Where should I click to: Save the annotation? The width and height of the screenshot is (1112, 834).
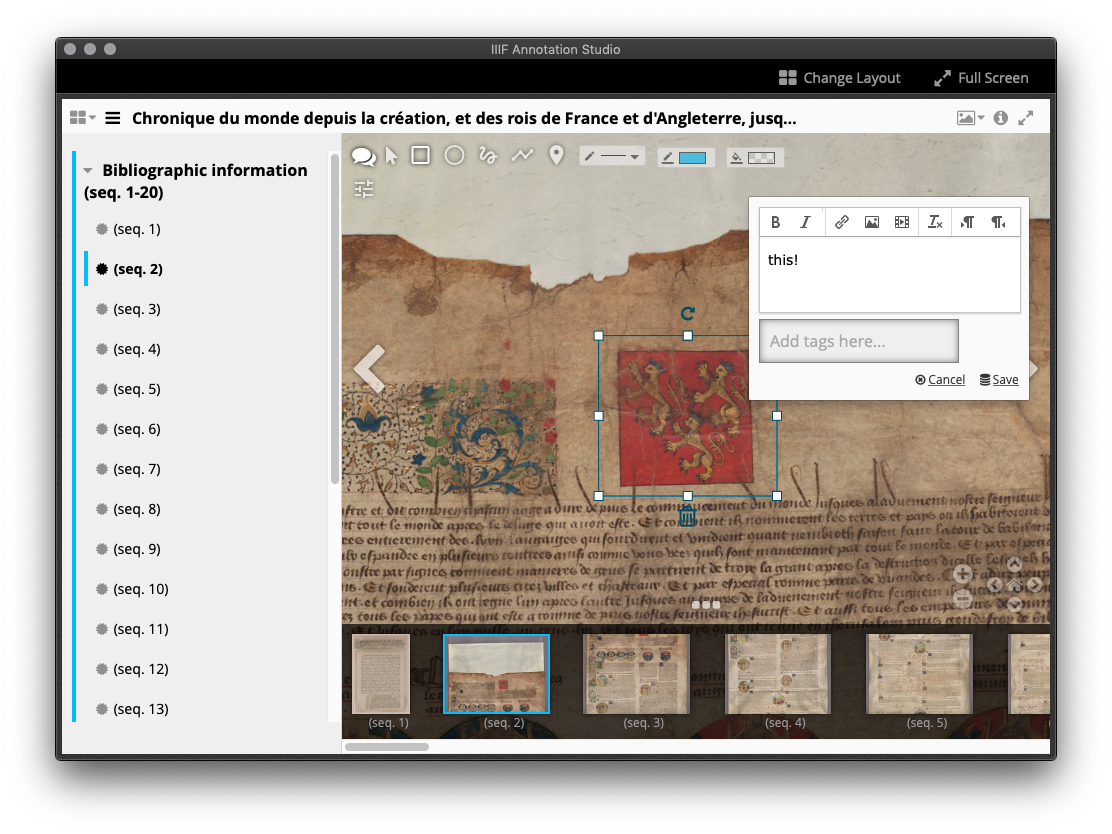tap(999, 380)
